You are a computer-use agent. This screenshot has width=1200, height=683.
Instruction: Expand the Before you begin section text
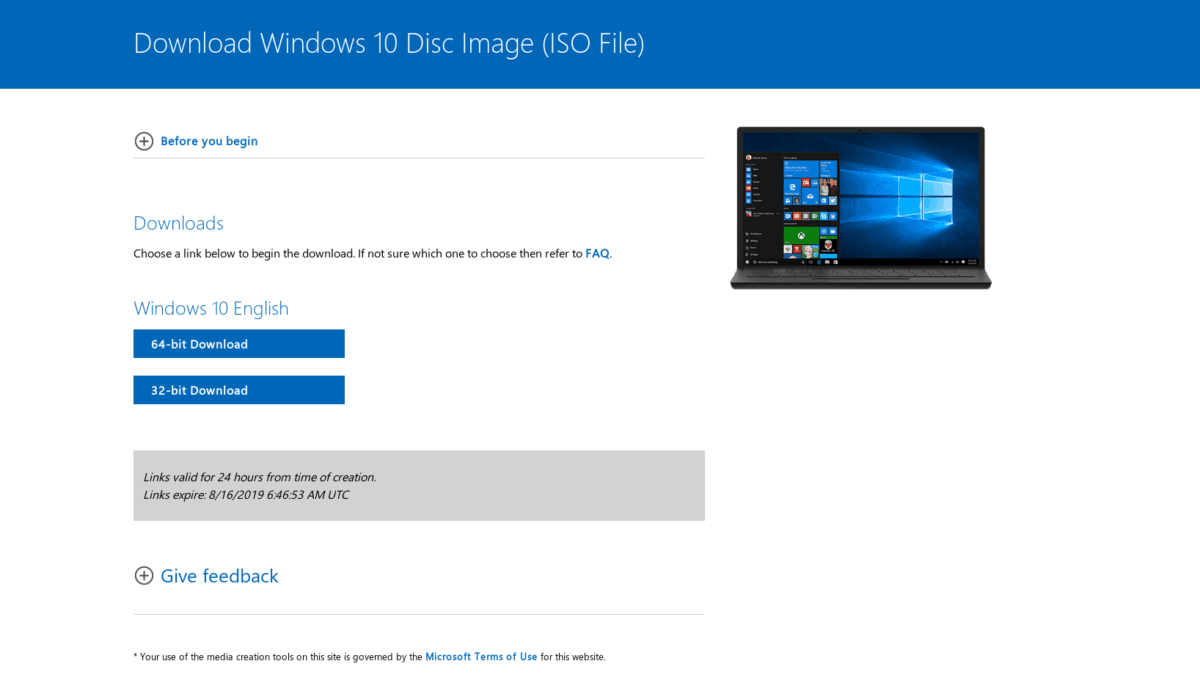[x=209, y=141]
